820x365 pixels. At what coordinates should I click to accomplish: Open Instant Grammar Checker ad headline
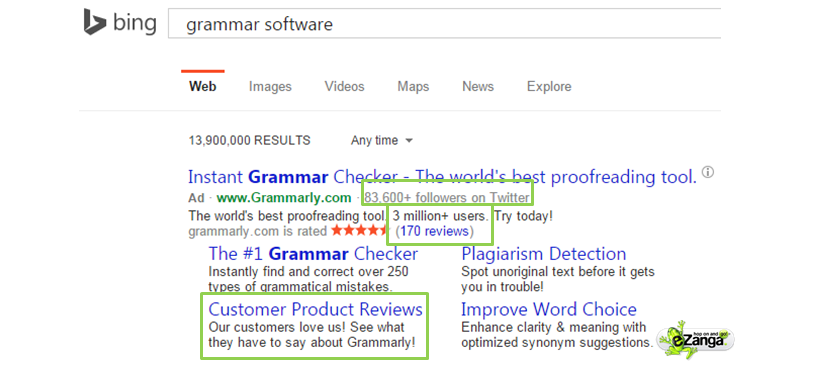[442, 177]
